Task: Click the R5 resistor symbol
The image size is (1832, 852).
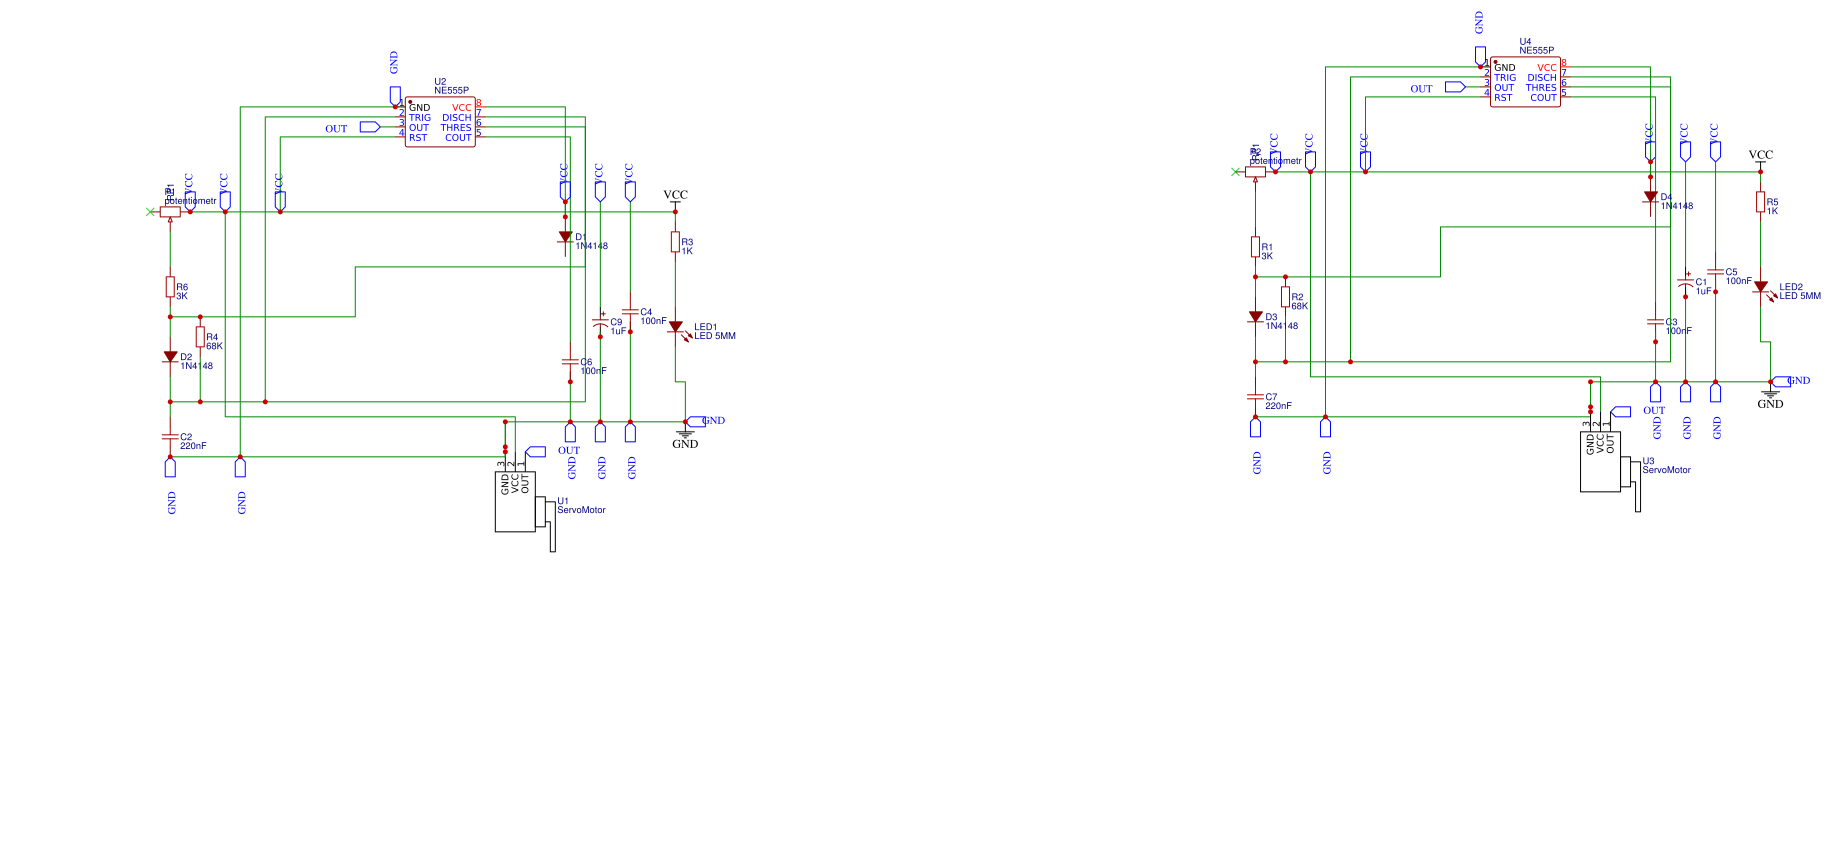Action: 1760,202
